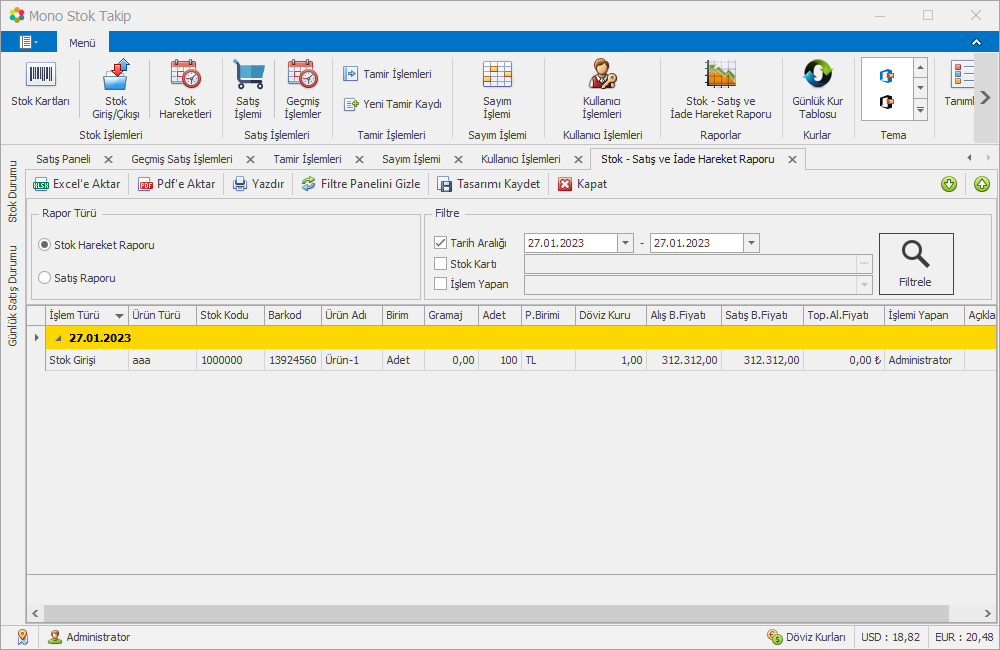Switch to the Tamir İşlemleri tab
Screen dimensions: 1000x650
tap(307, 159)
